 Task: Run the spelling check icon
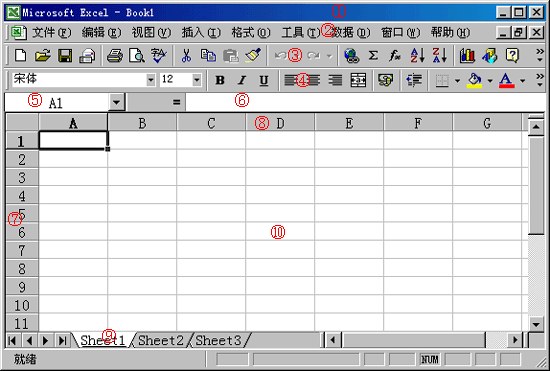click(159, 55)
